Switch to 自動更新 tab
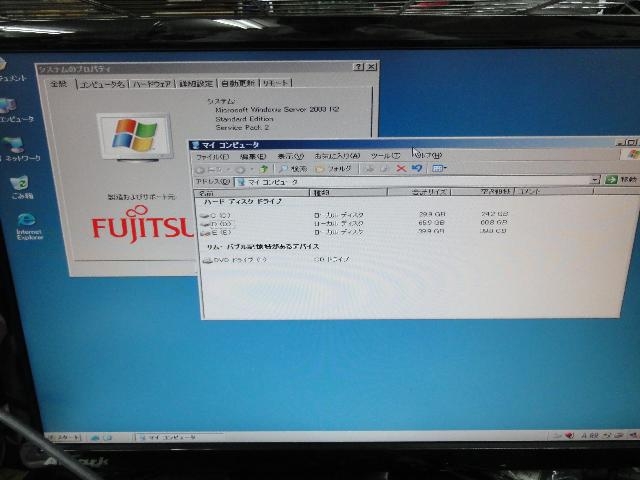Screen dimensions: 640x480 click(238, 83)
